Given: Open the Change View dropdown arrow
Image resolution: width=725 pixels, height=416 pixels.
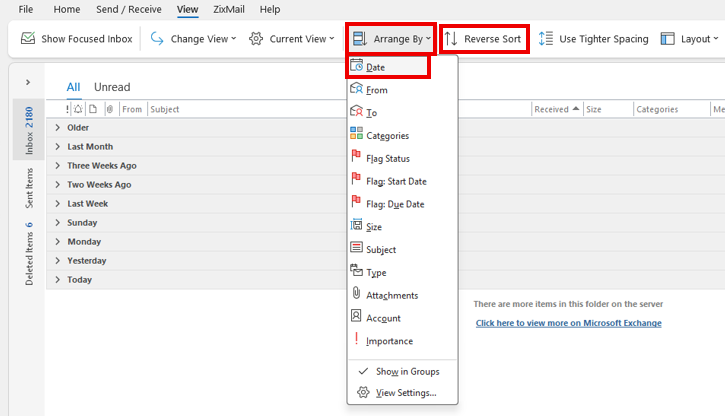Looking at the screenshot, I should click(233, 39).
